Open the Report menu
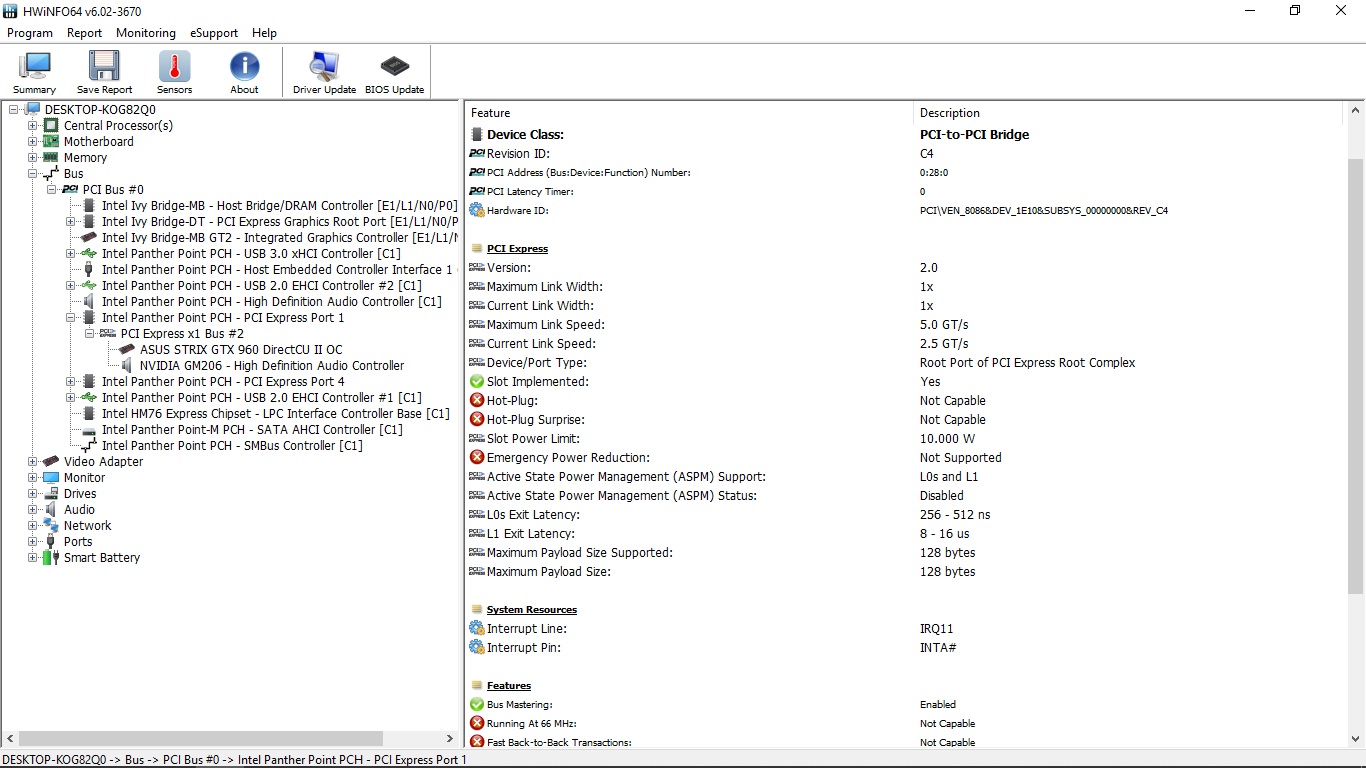The image size is (1366, 768). point(85,33)
